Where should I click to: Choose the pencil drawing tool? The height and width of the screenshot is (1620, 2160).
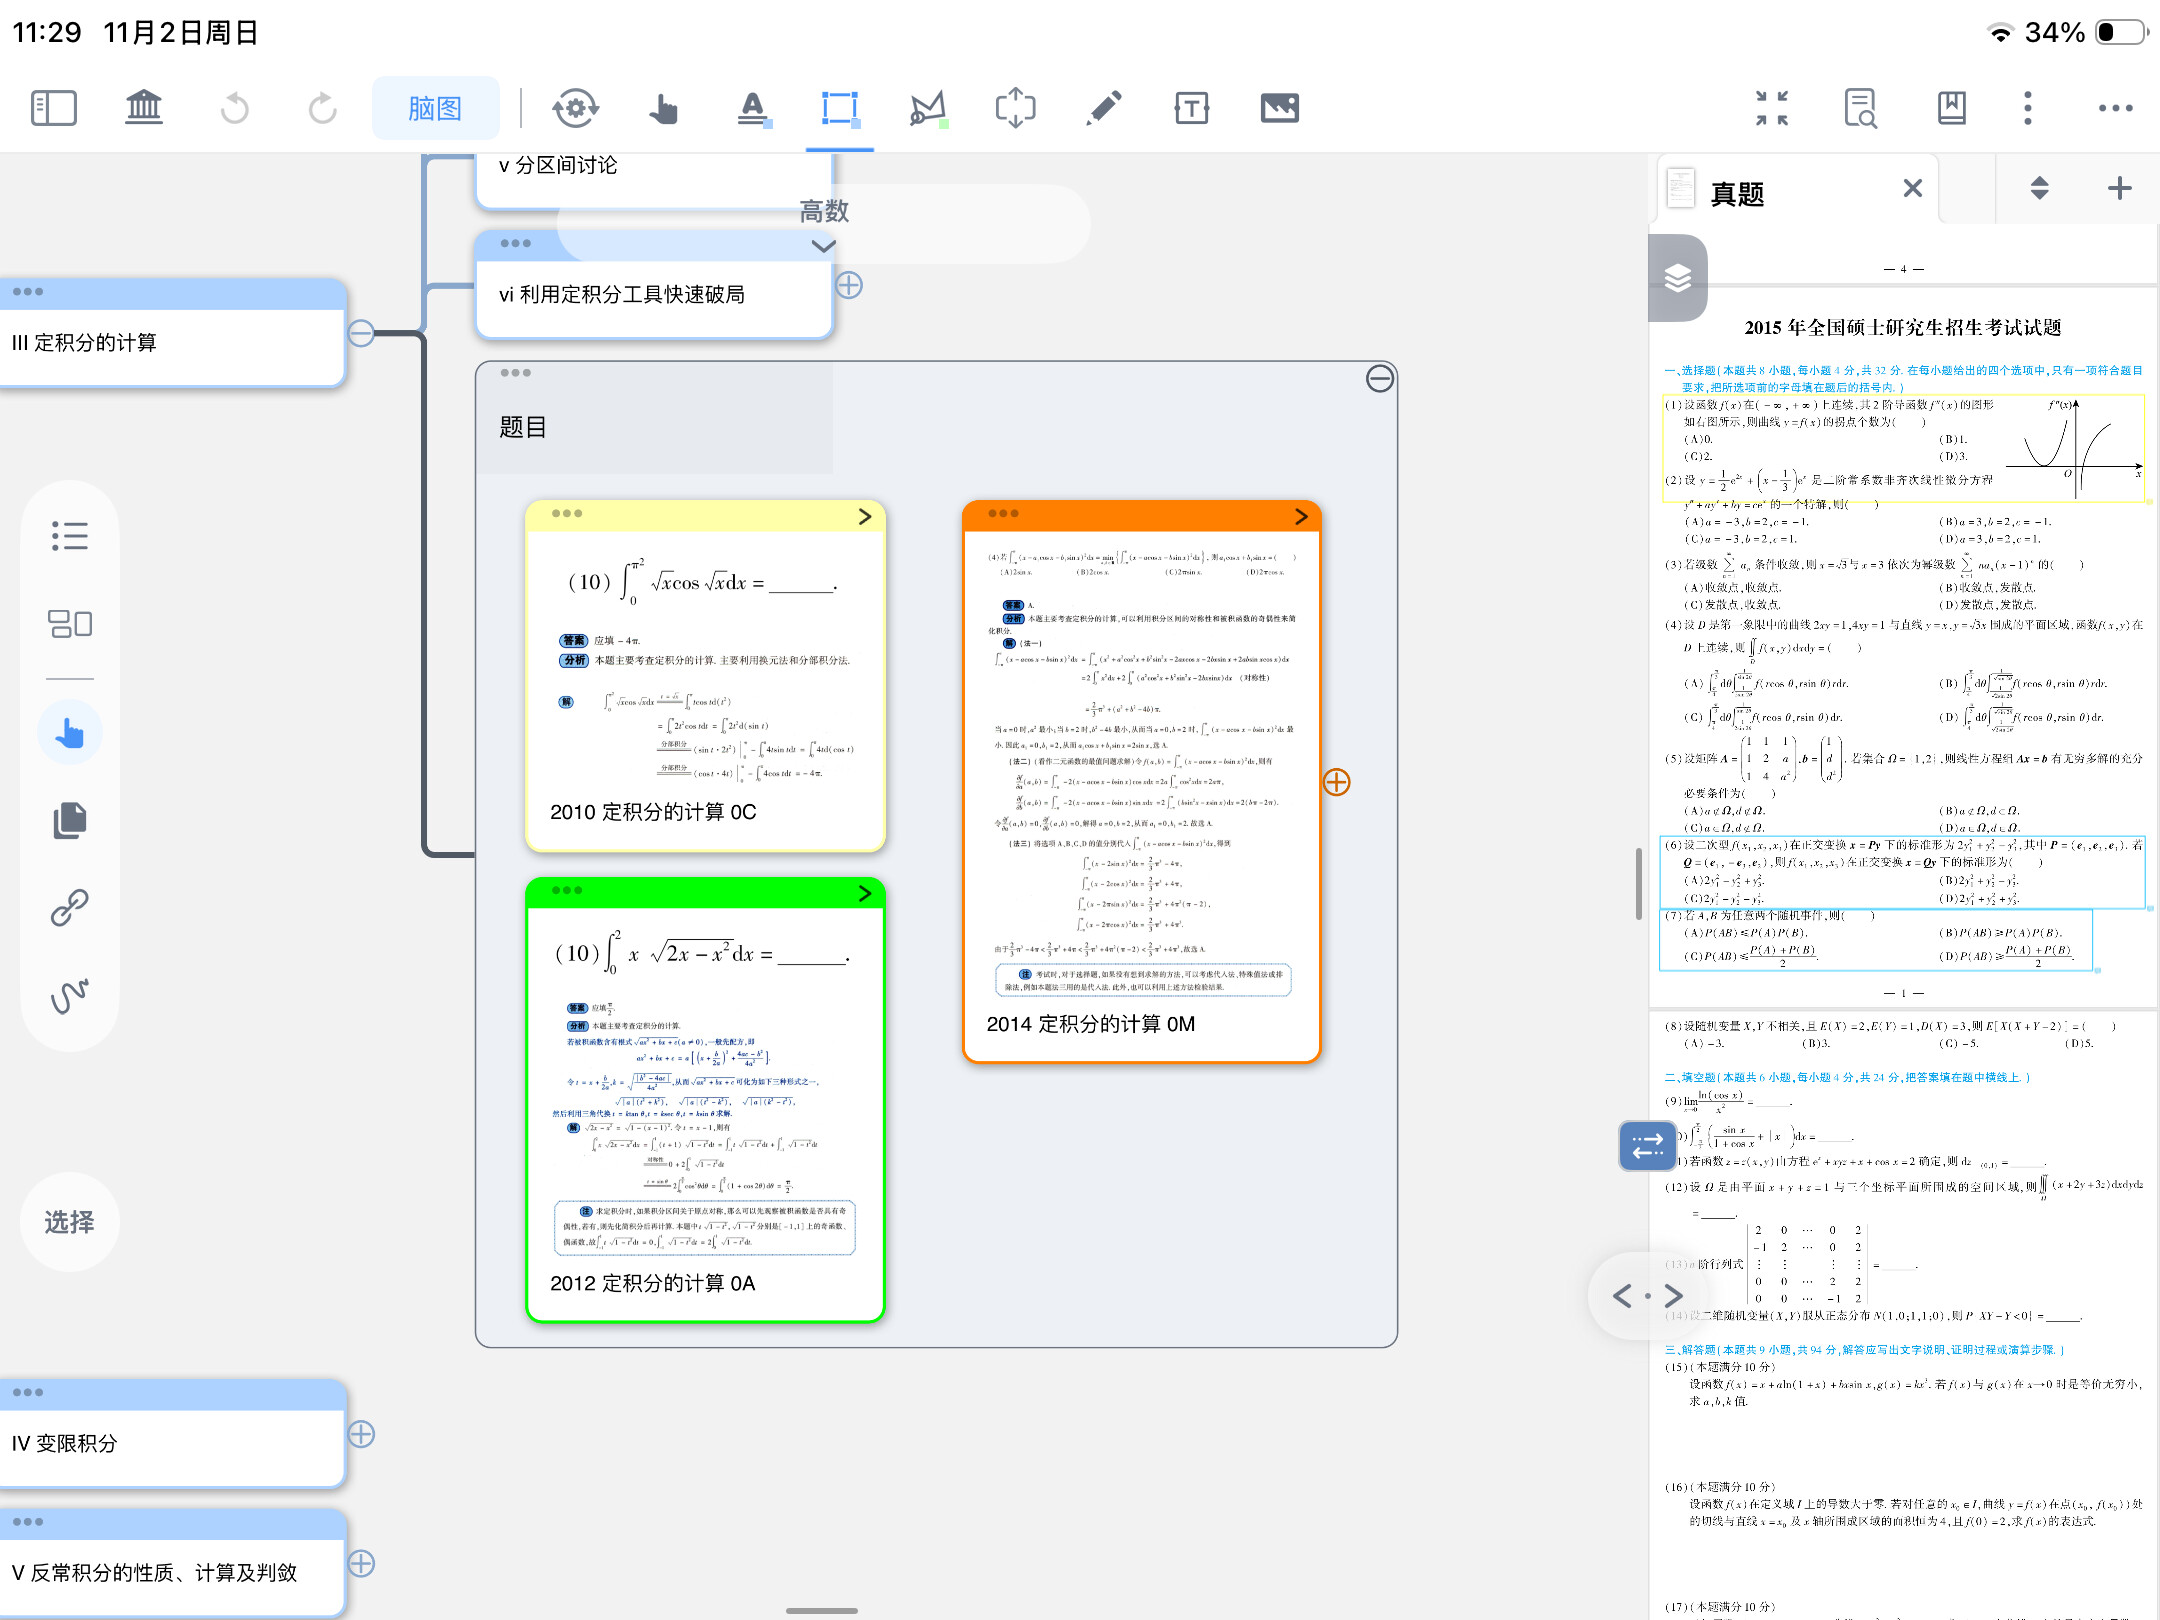[x=1103, y=108]
